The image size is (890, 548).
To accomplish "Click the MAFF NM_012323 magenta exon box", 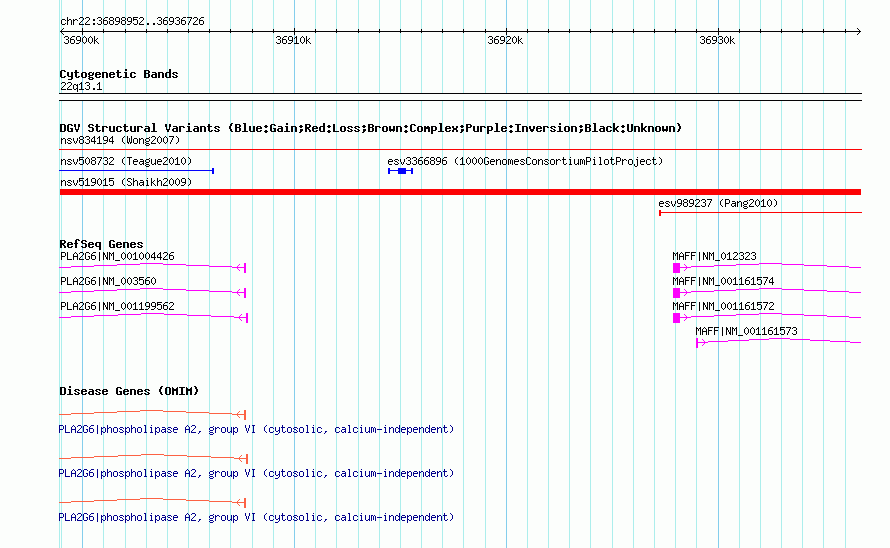I will point(676,268).
